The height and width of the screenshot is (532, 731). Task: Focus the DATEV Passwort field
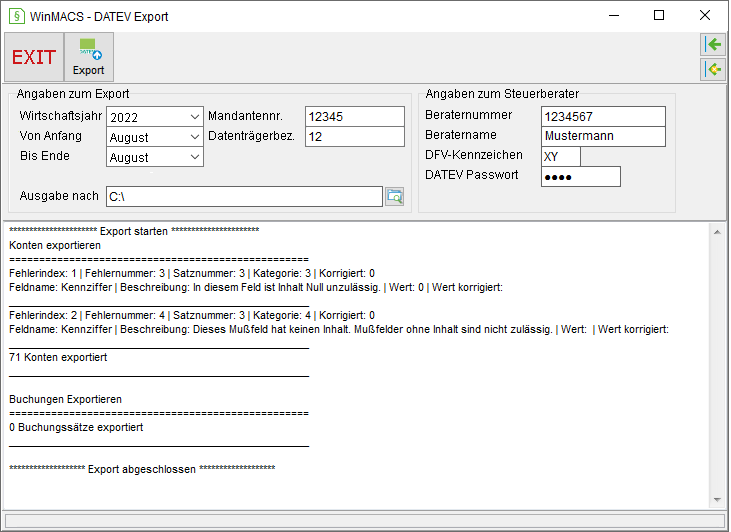pyautogui.click(x=581, y=177)
